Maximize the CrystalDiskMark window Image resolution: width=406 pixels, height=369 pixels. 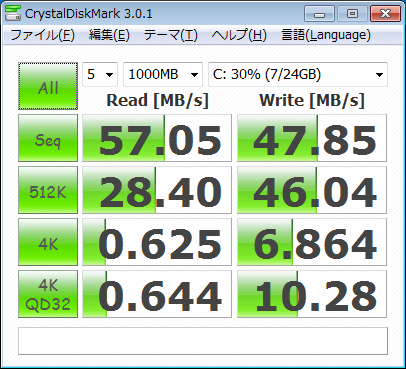352,14
